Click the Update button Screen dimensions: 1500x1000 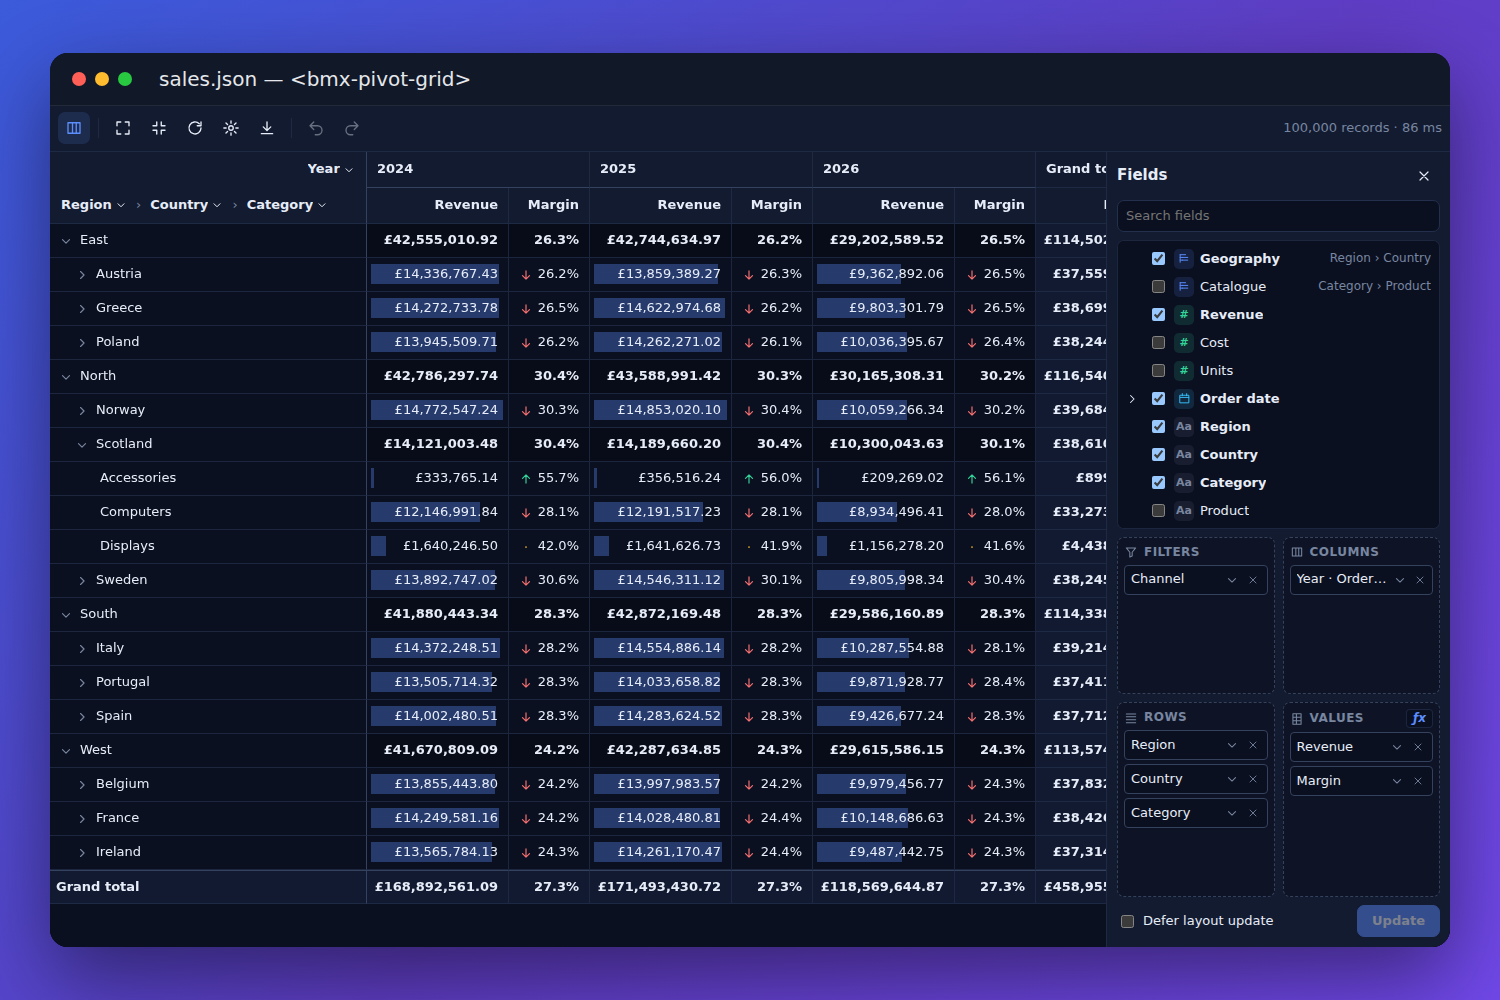[x=1398, y=921]
